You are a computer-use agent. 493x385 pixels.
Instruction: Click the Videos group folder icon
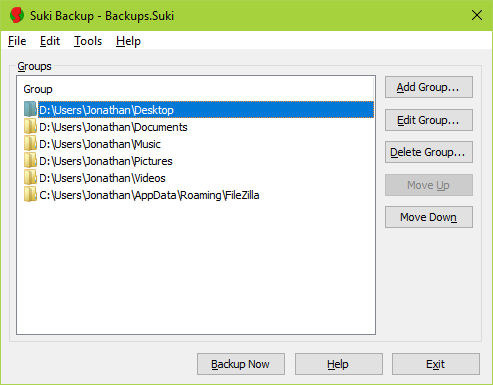30,177
